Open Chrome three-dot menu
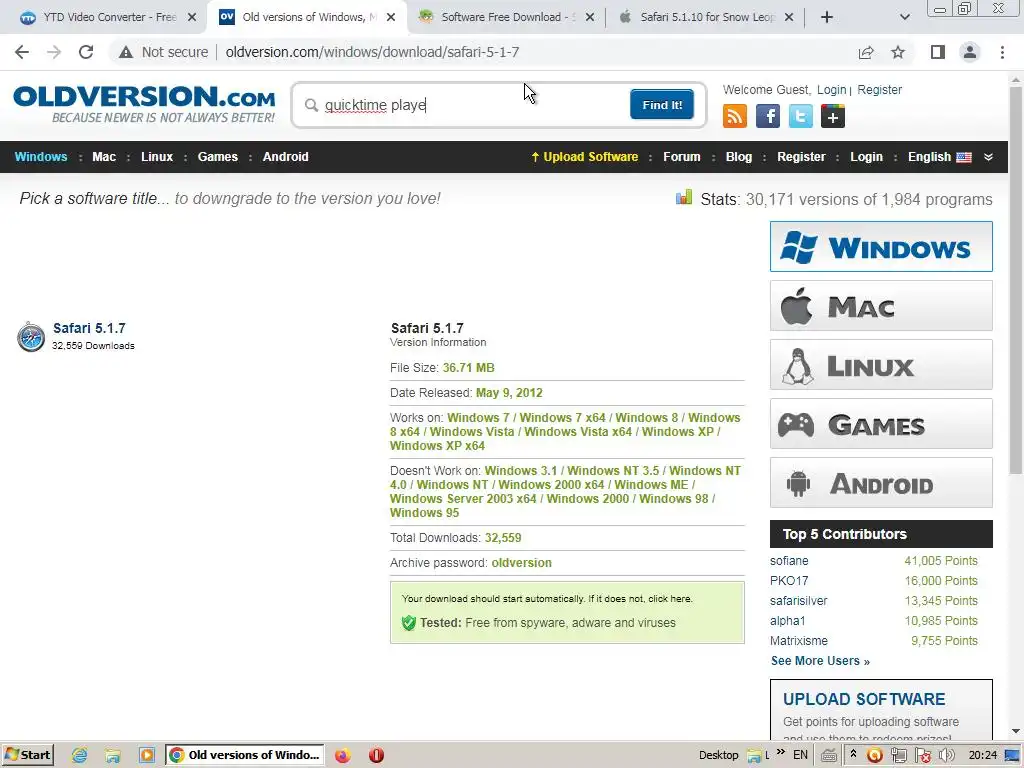 point(1002,52)
